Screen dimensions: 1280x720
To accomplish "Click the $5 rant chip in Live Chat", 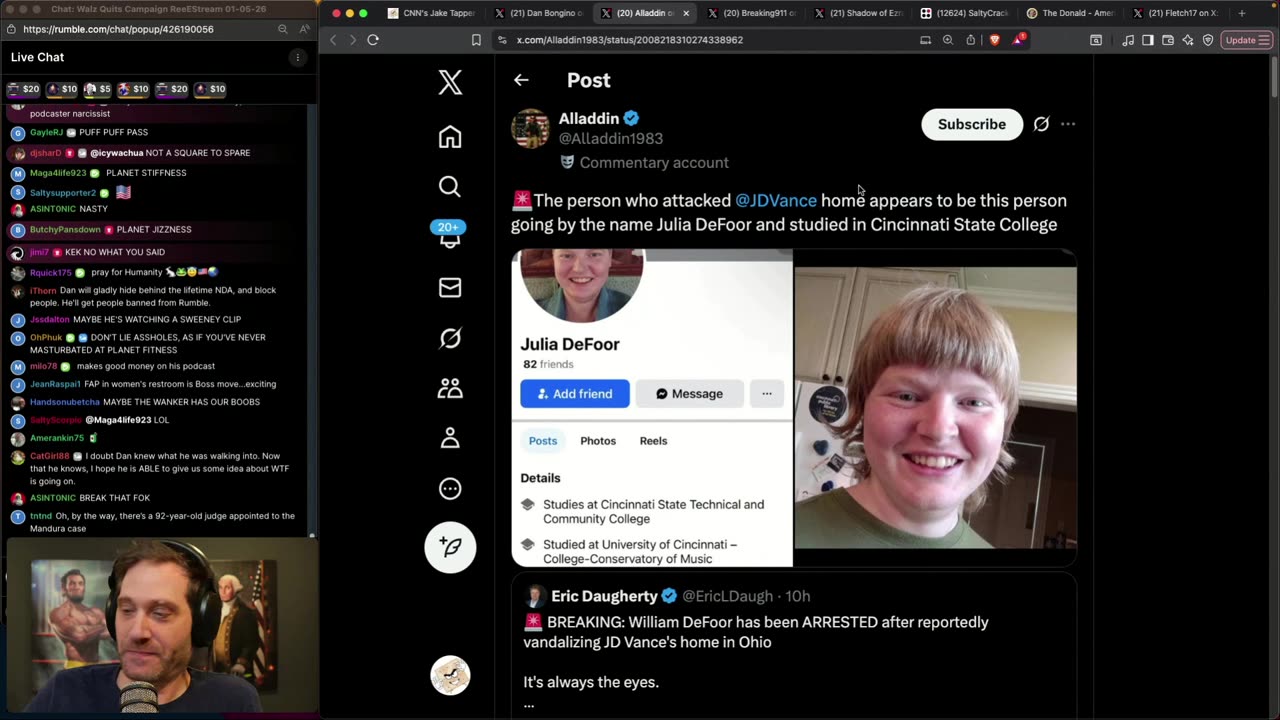I will point(98,89).
